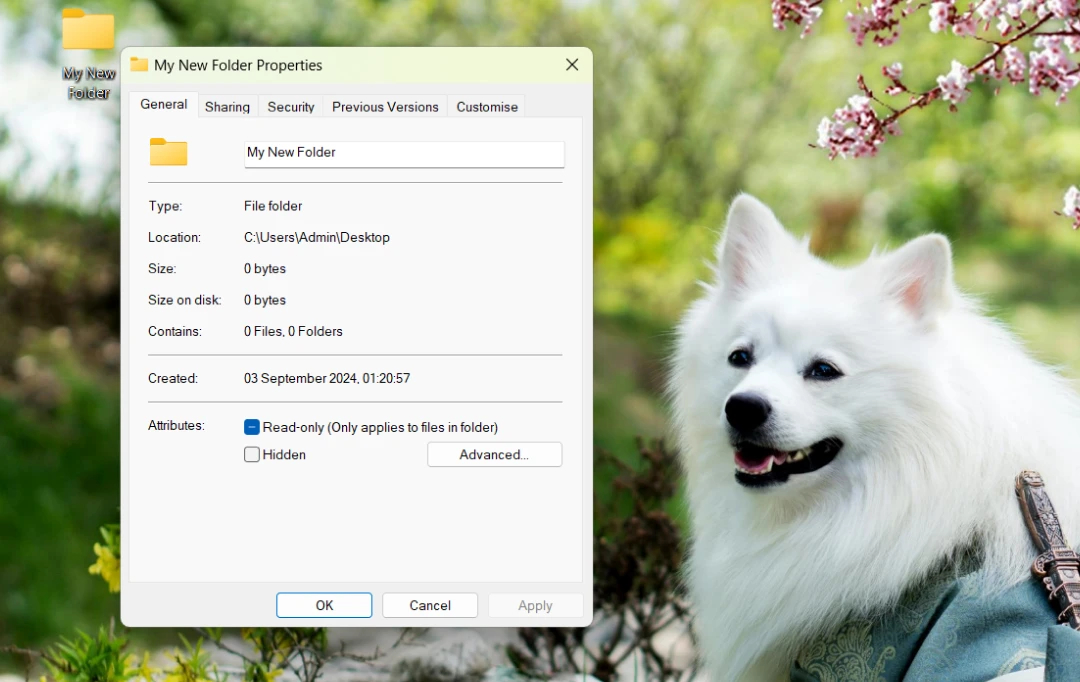Close the My New Folder Properties dialog
The image size is (1080, 682).
click(571, 64)
